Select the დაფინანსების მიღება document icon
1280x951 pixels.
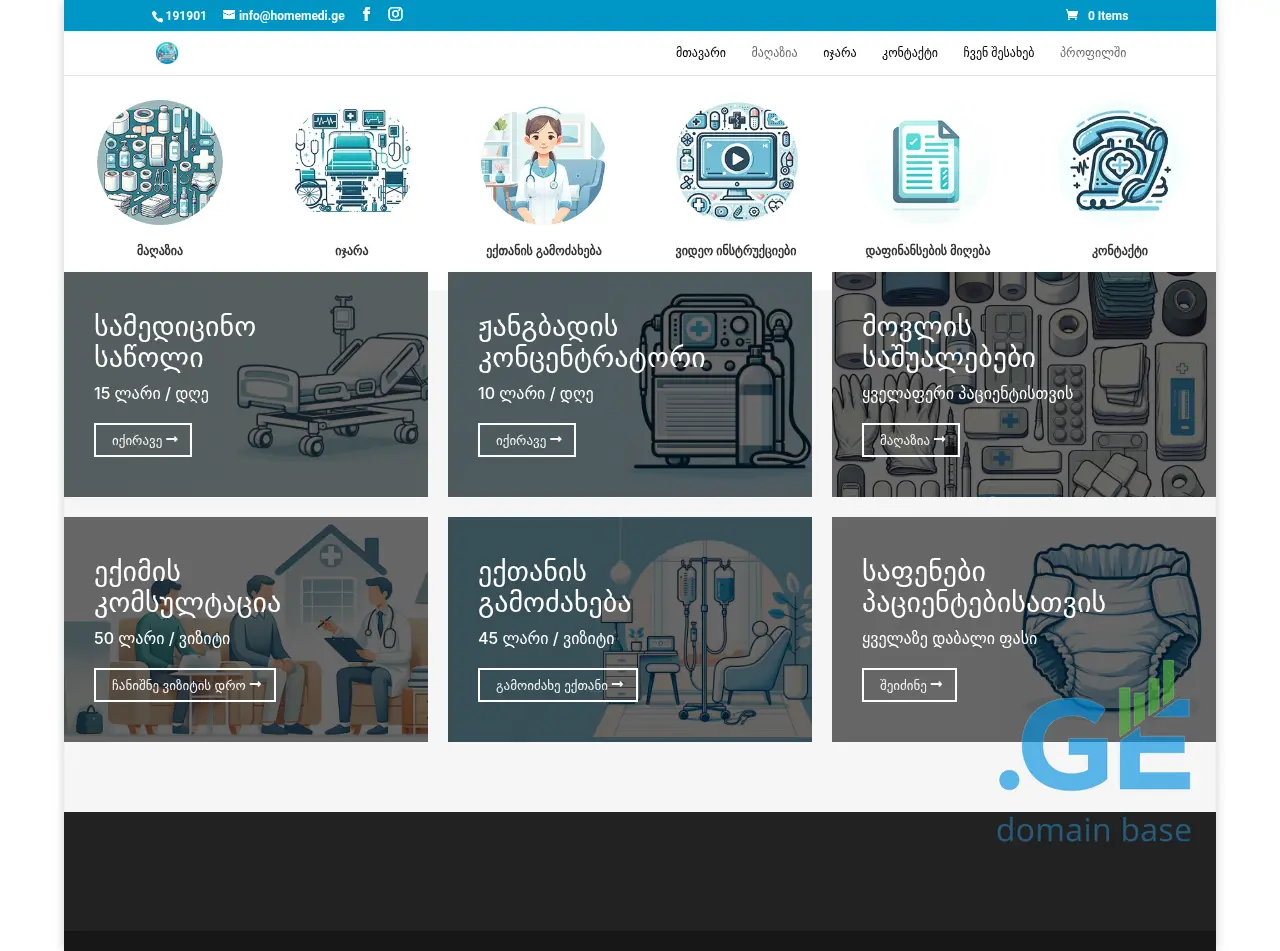[928, 164]
